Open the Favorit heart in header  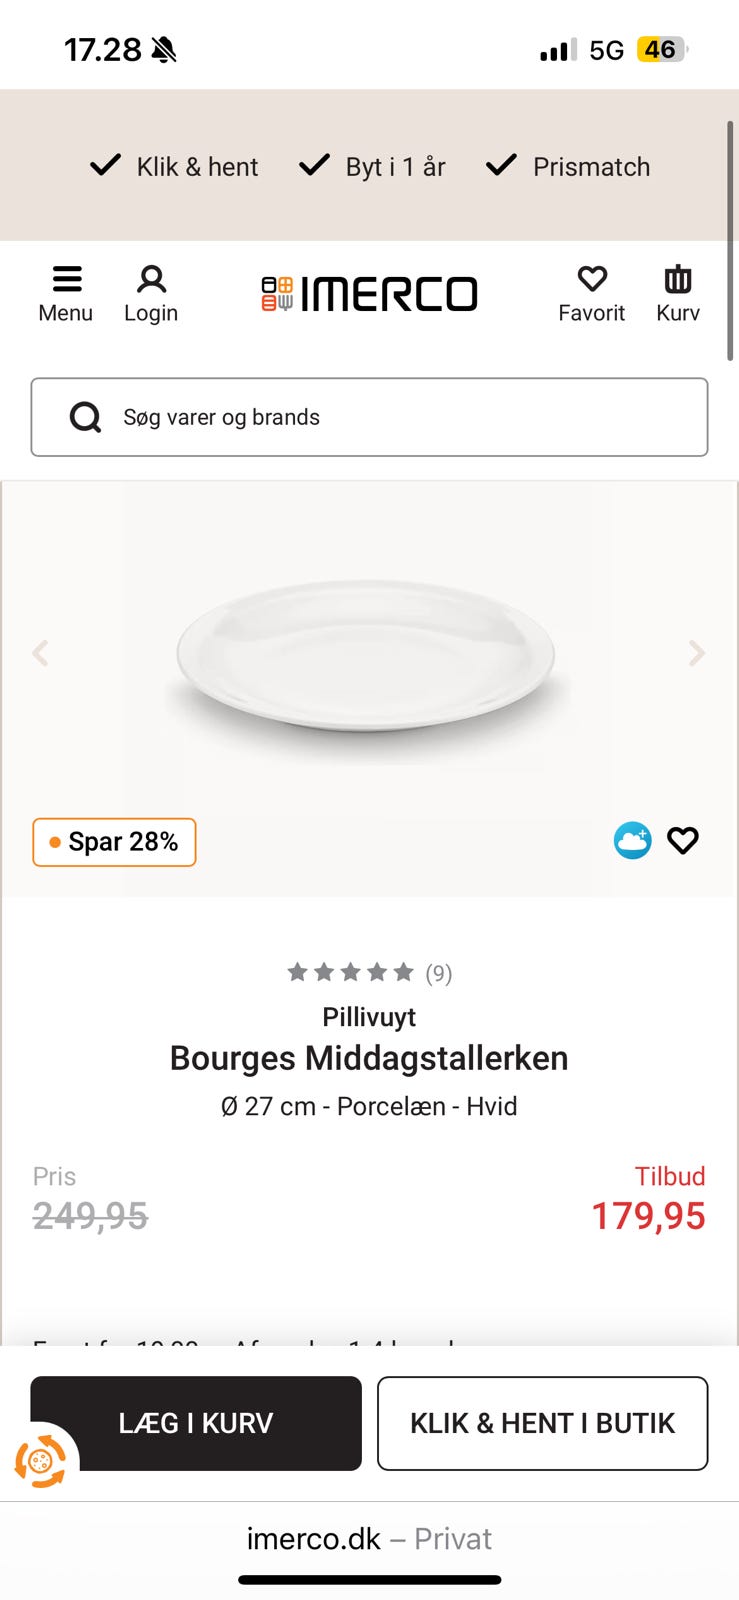coord(592,280)
